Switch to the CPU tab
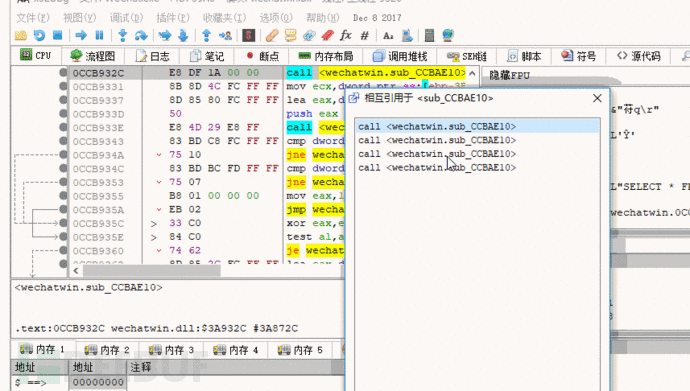690x391 pixels. coord(36,55)
